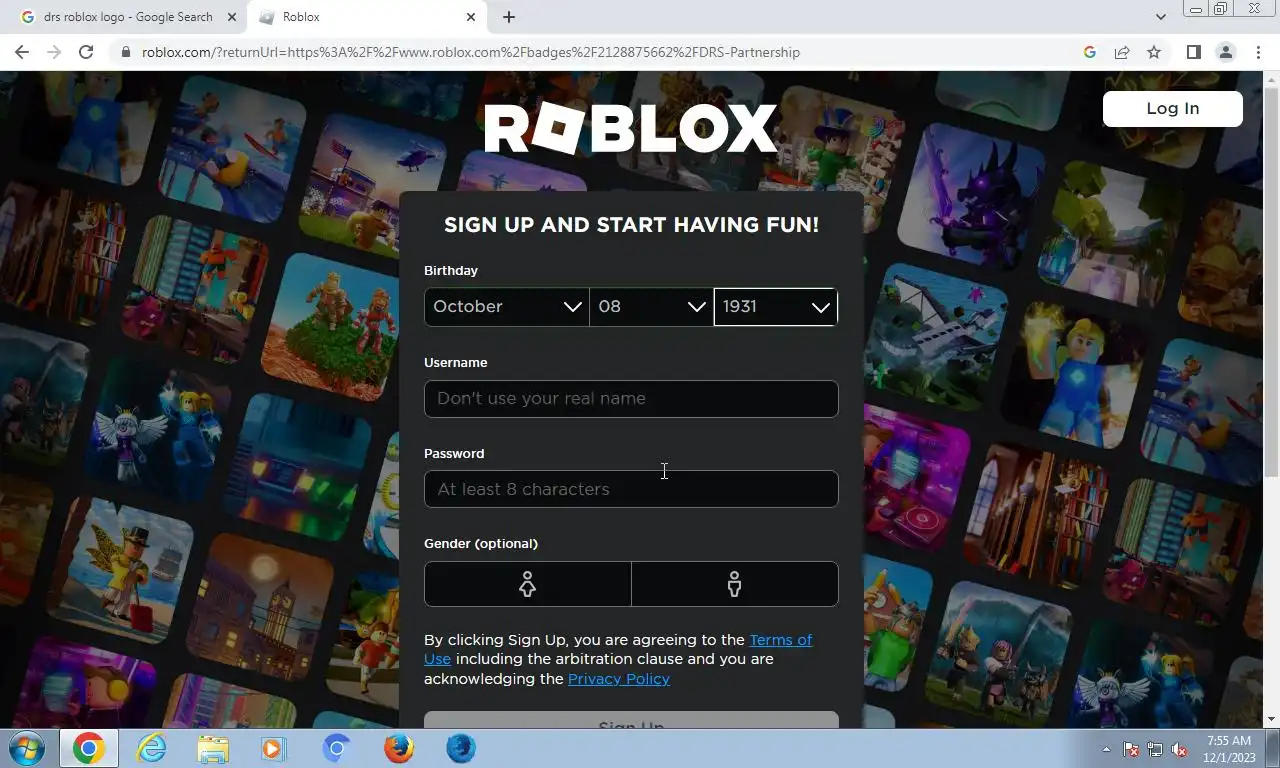Close the Roblox tab
1280x768 pixels.
(x=471, y=17)
